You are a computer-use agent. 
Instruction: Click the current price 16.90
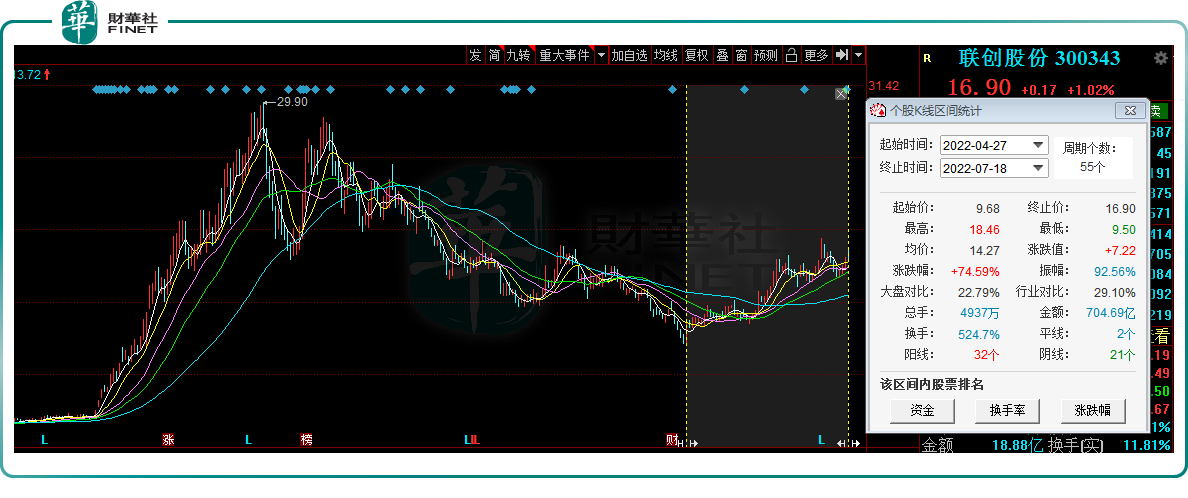tap(982, 87)
